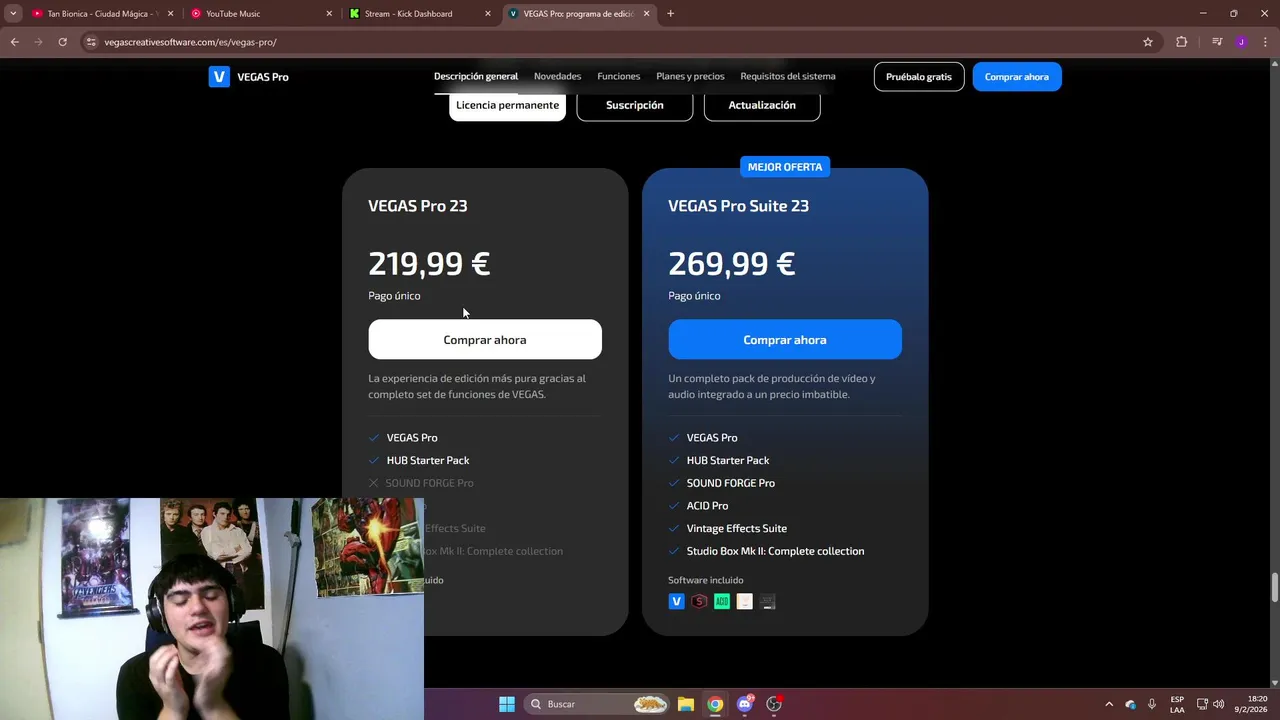The height and width of the screenshot is (720, 1280).
Task: Click the VEGAS Pro Suite 23 heading
Action: point(738,206)
